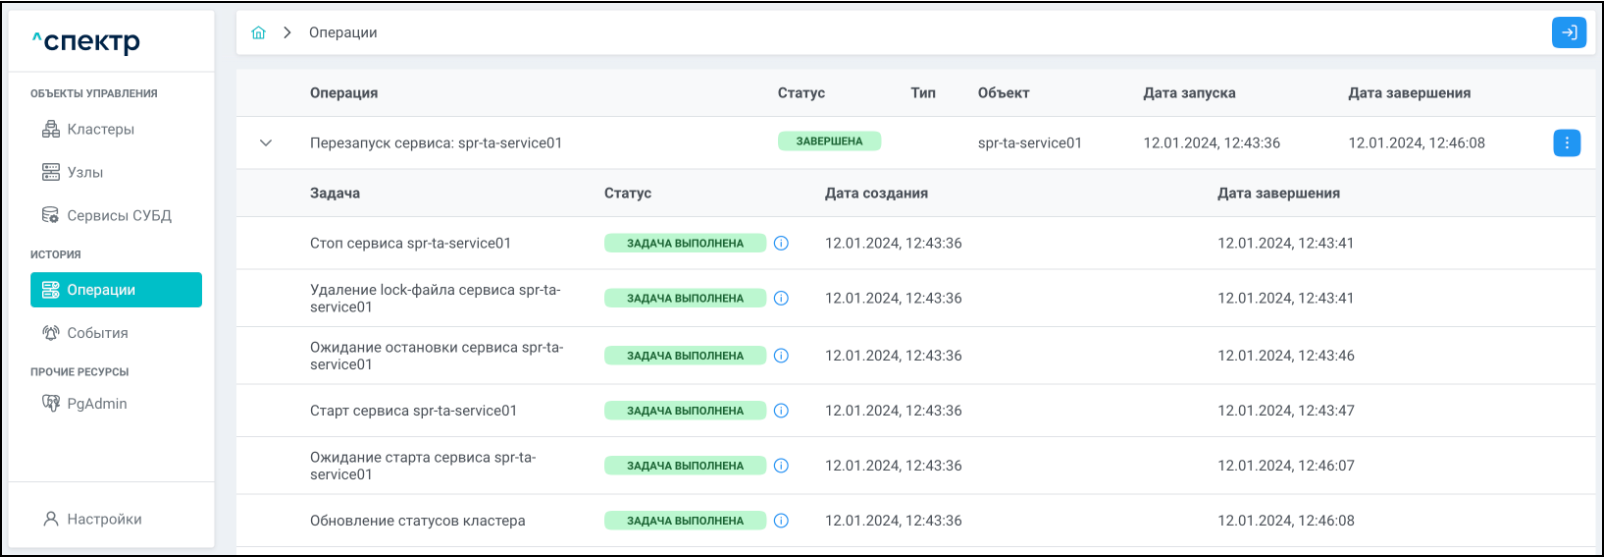Click the 'ЗАВЕРШЕНА' status badge

pos(829,142)
